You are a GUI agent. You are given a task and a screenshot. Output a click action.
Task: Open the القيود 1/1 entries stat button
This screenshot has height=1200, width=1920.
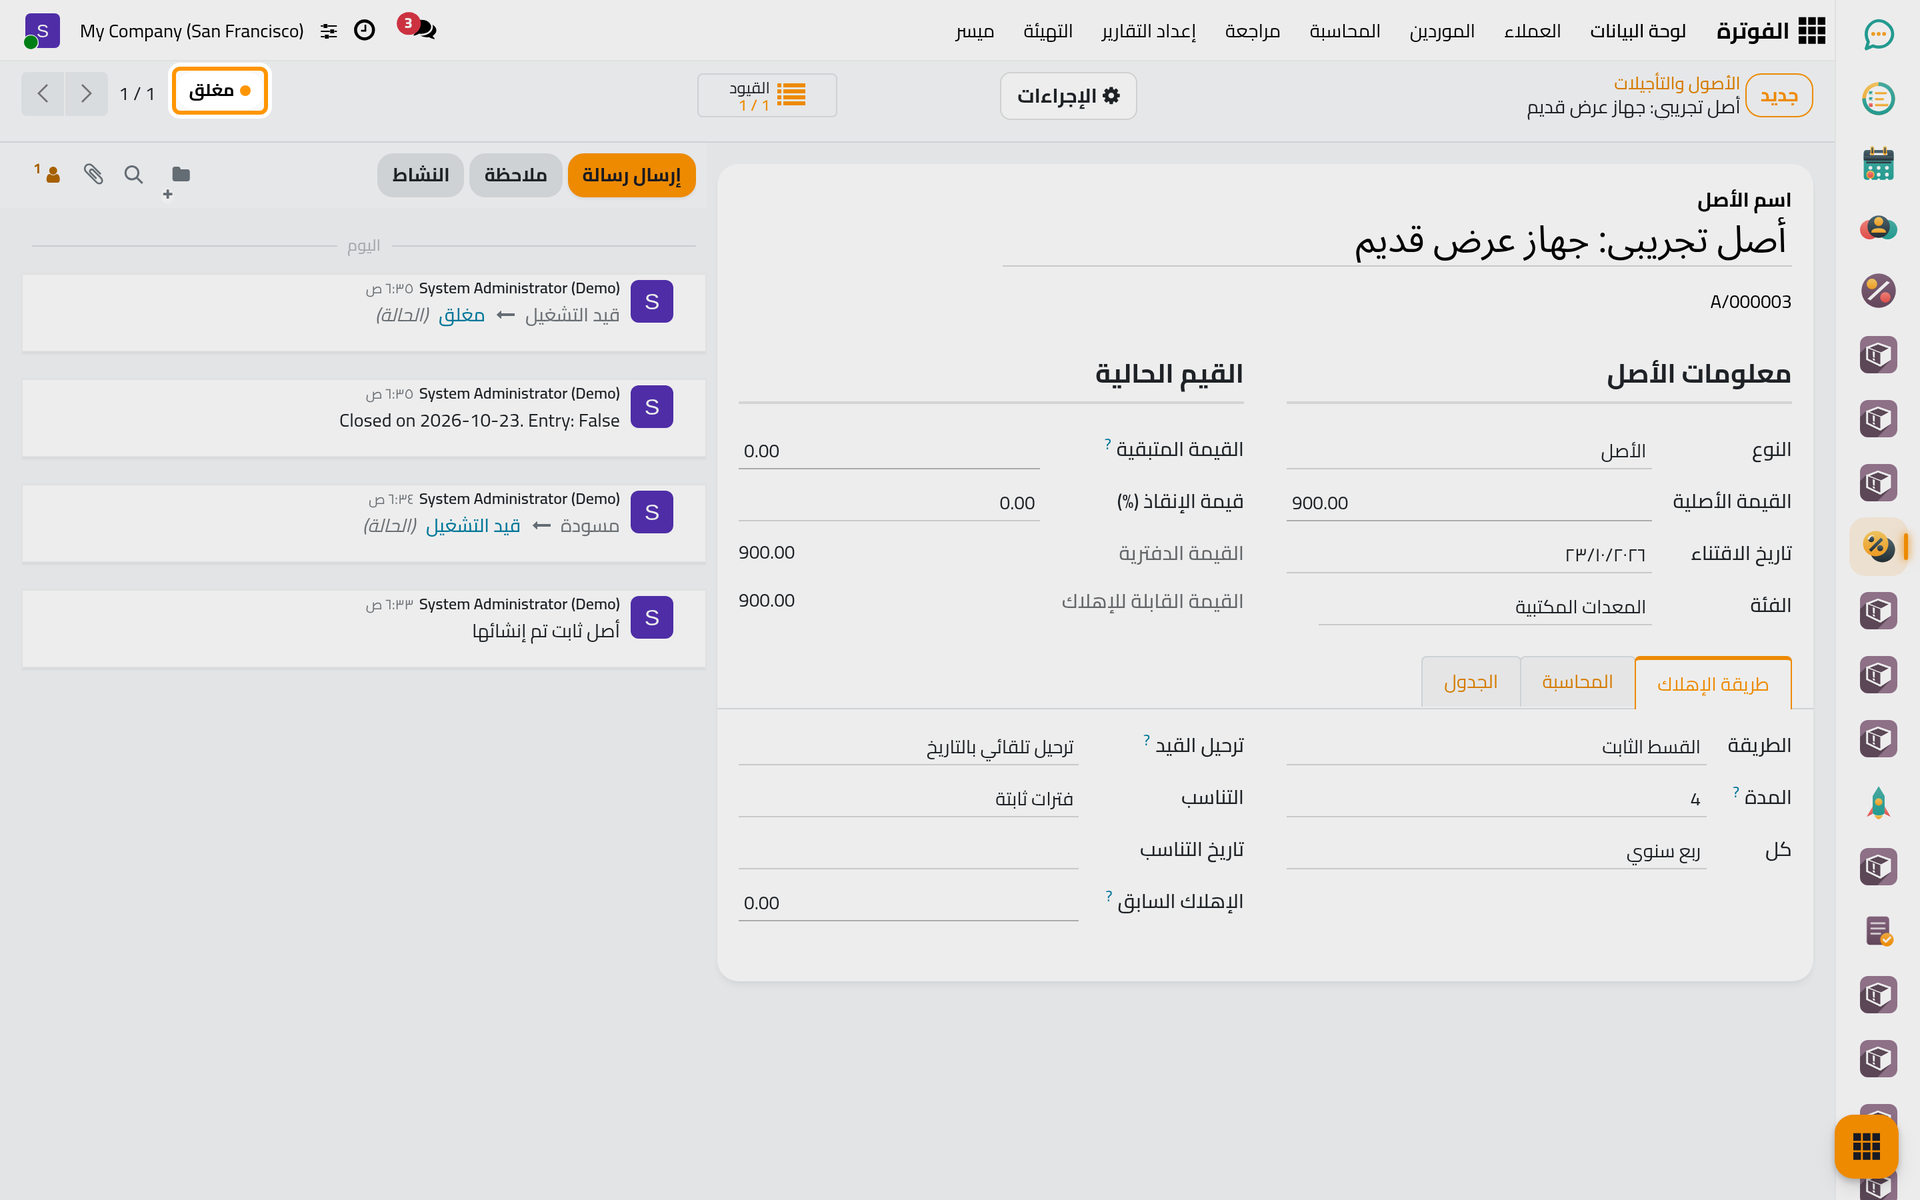(x=767, y=96)
